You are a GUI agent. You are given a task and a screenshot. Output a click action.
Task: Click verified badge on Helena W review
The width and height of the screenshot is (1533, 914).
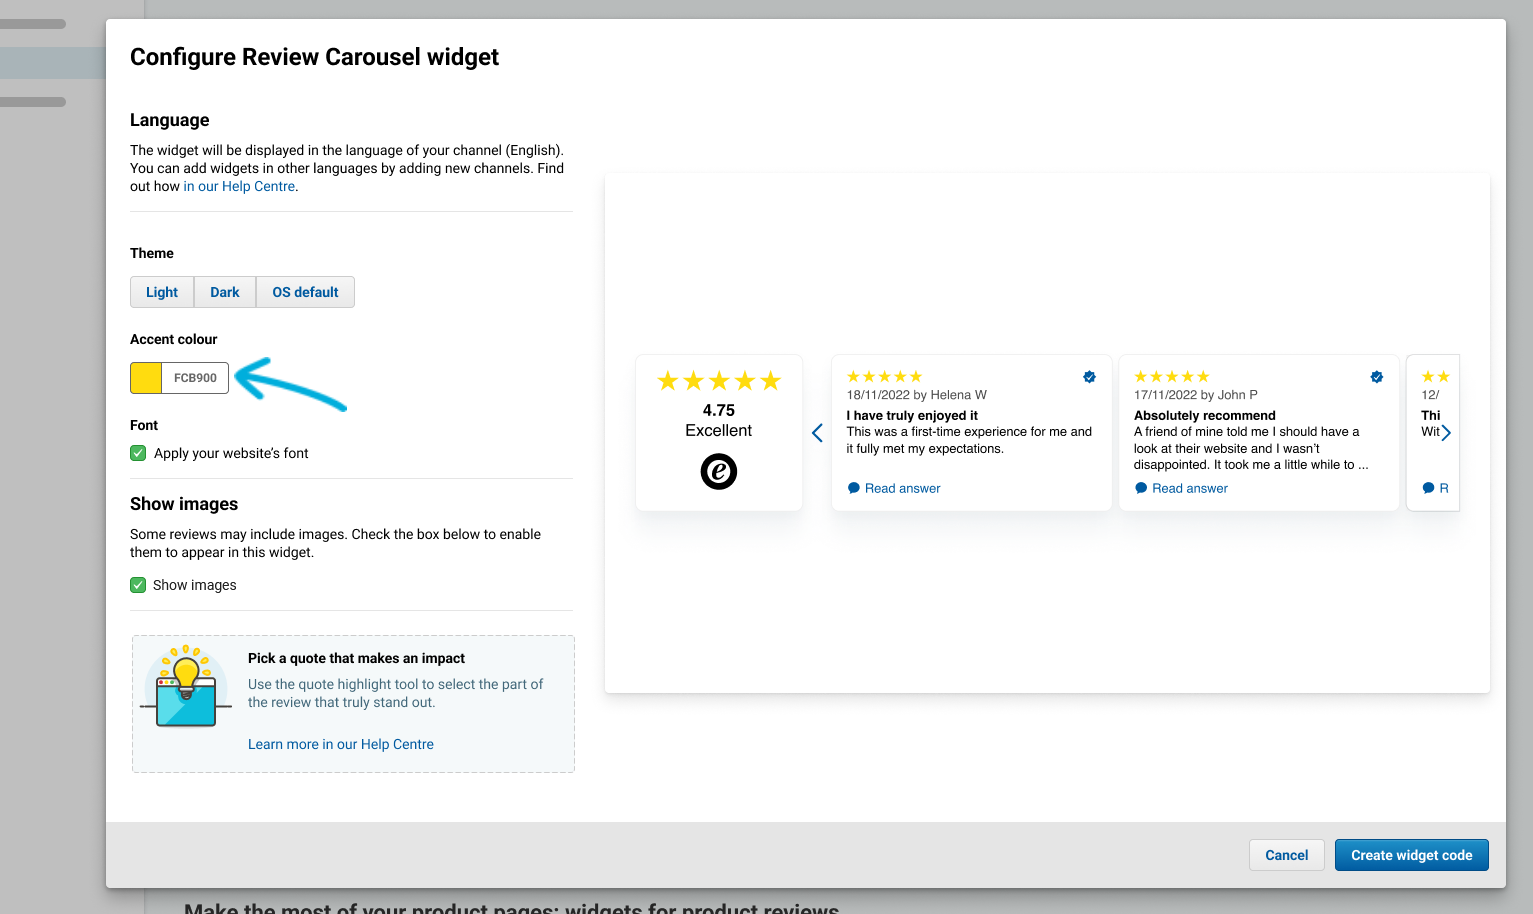(1089, 377)
